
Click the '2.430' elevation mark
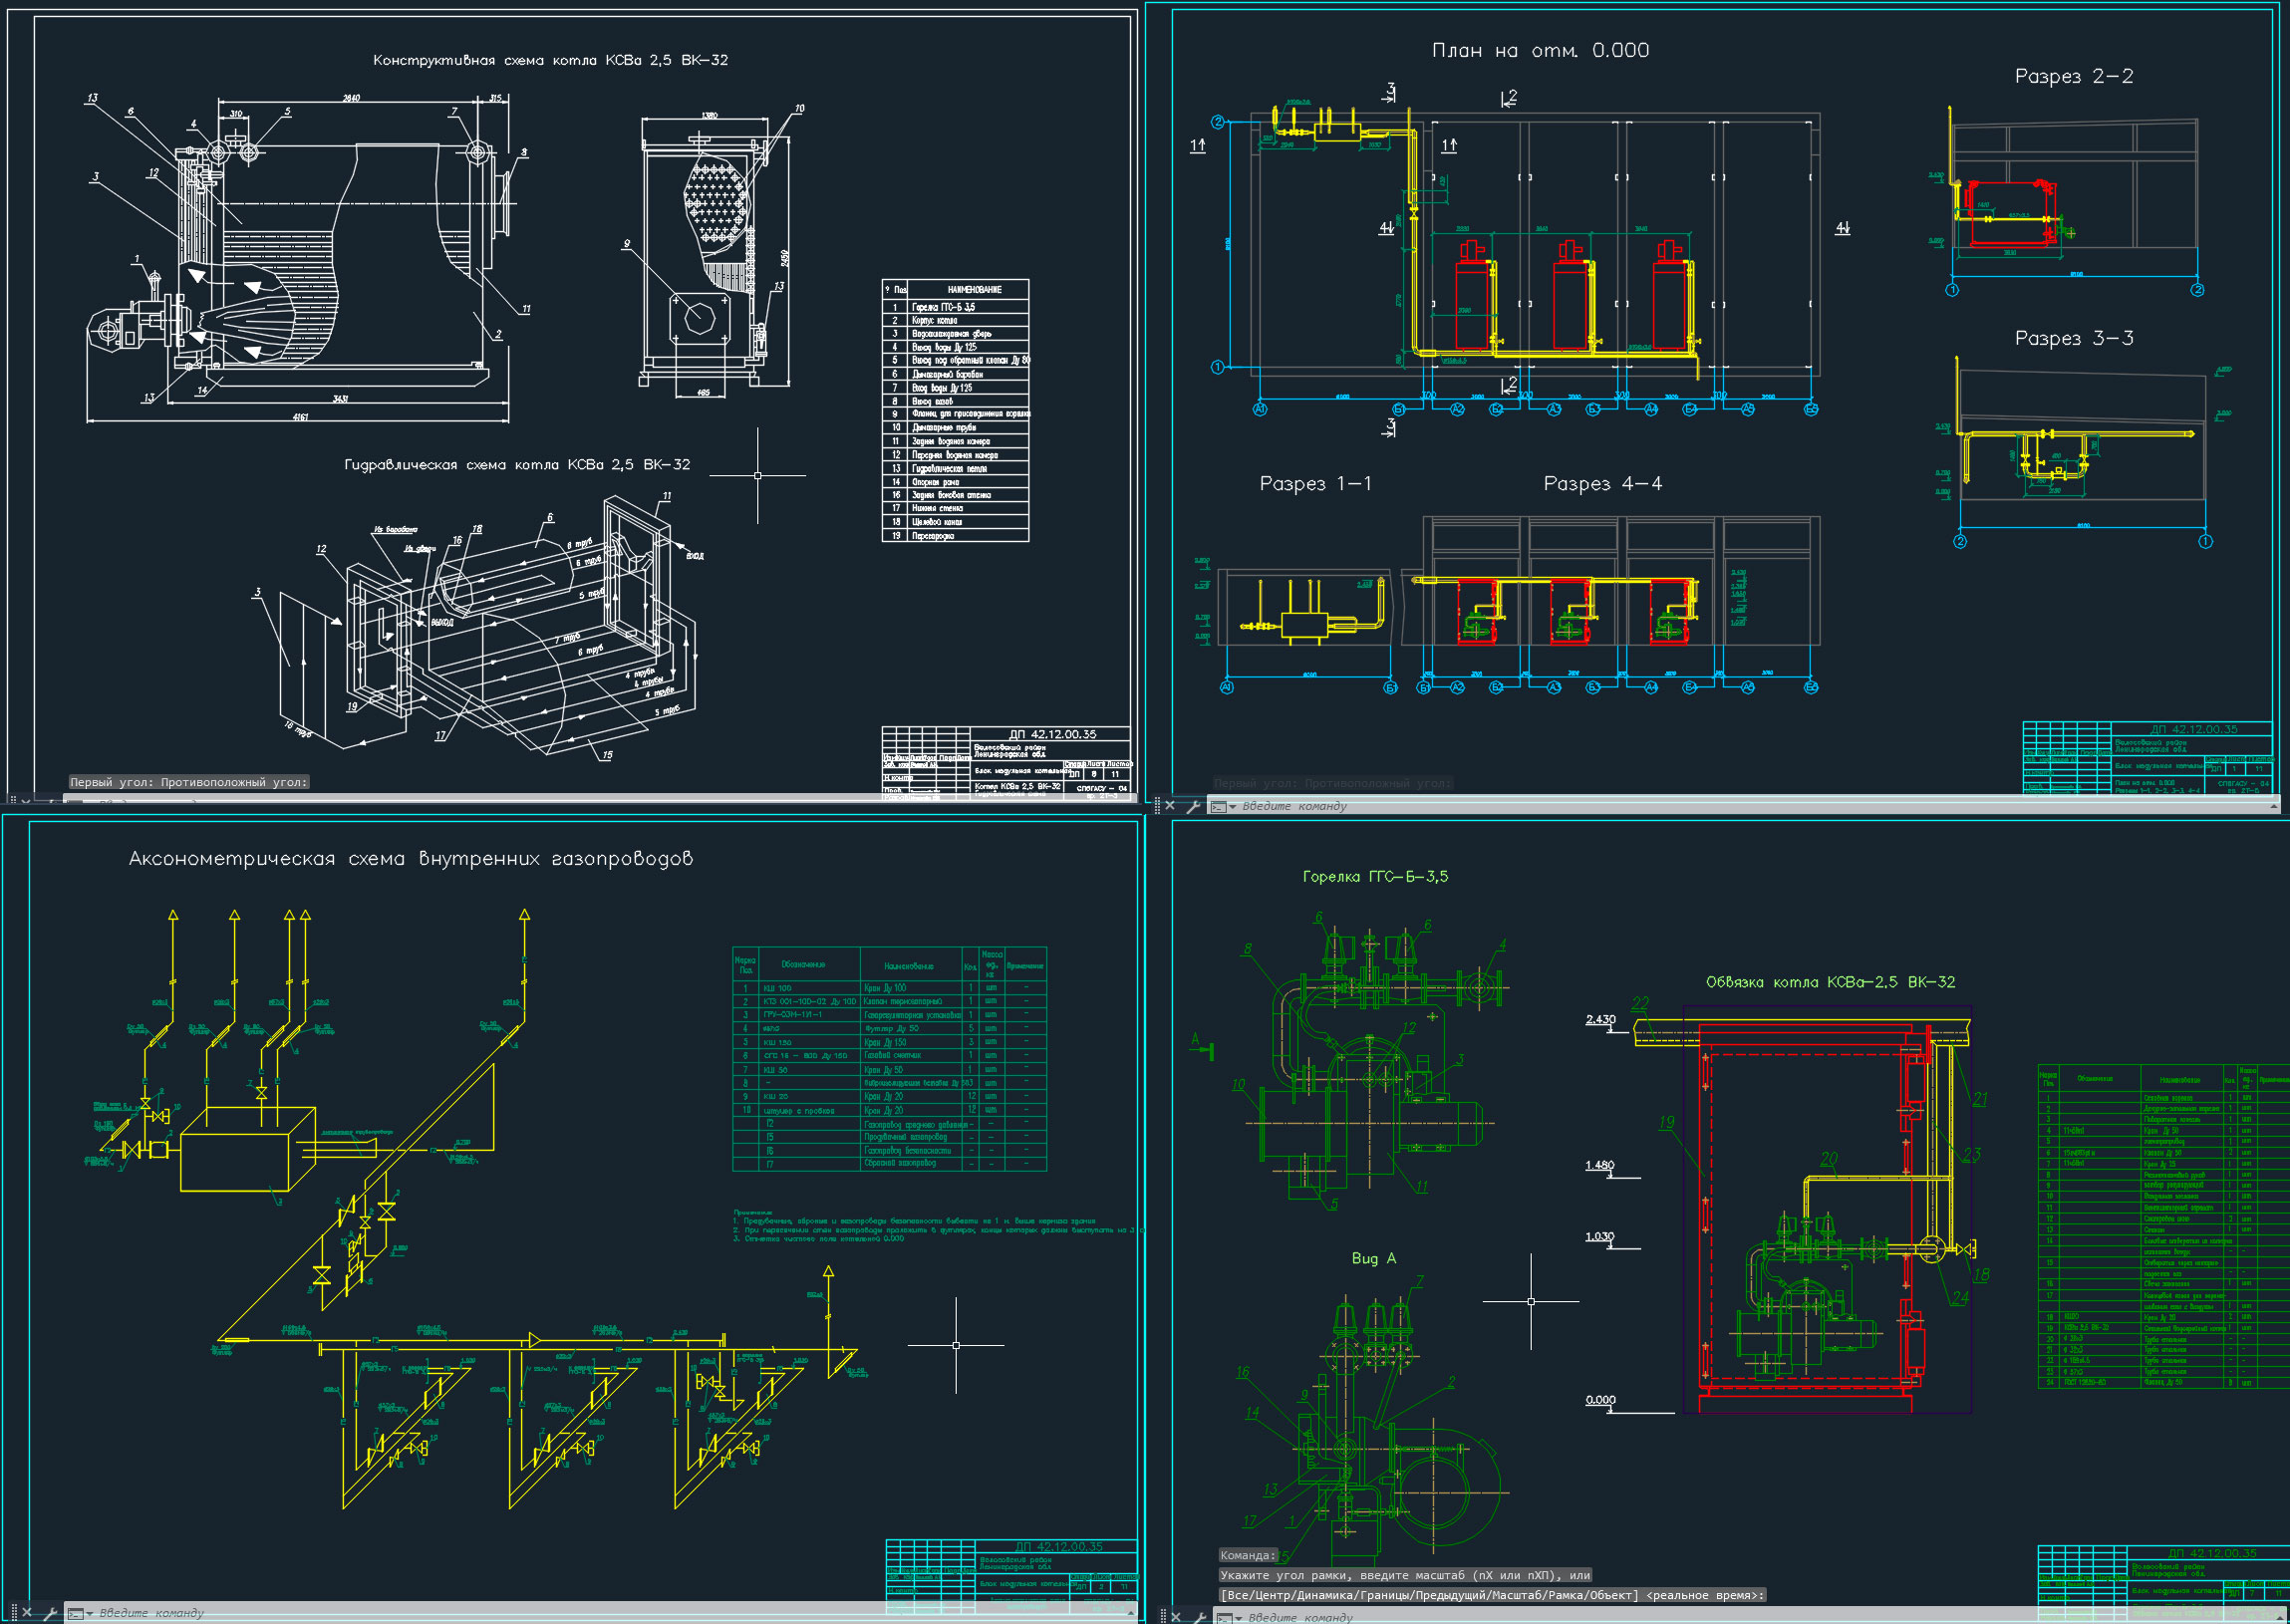point(1600,1019)
